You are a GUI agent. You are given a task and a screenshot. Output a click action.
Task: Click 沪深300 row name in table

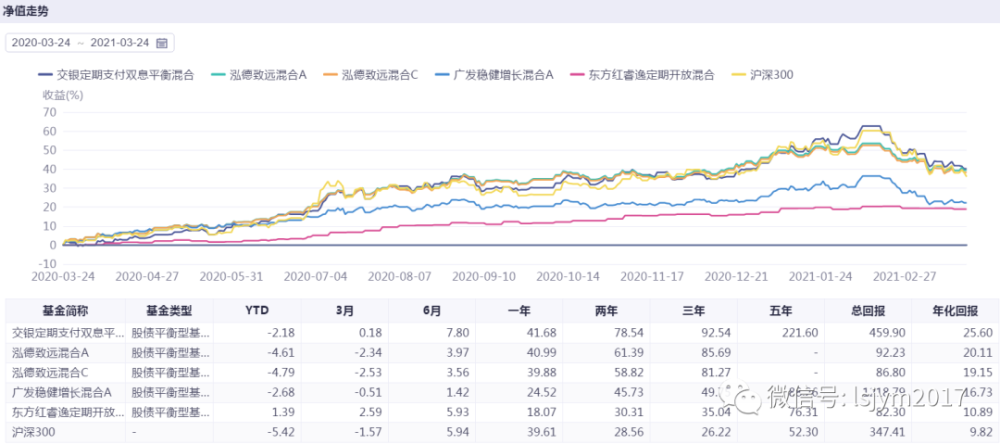click(32, 434)
